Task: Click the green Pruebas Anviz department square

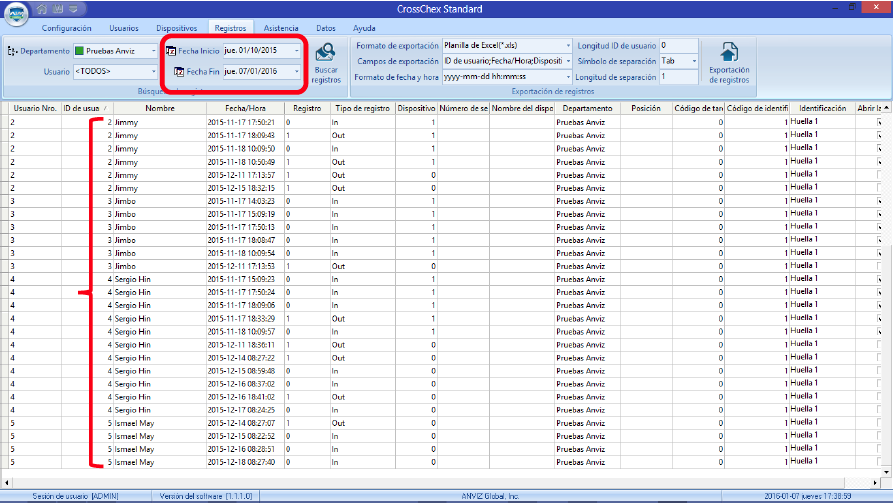Action: (x=79, y=51)
